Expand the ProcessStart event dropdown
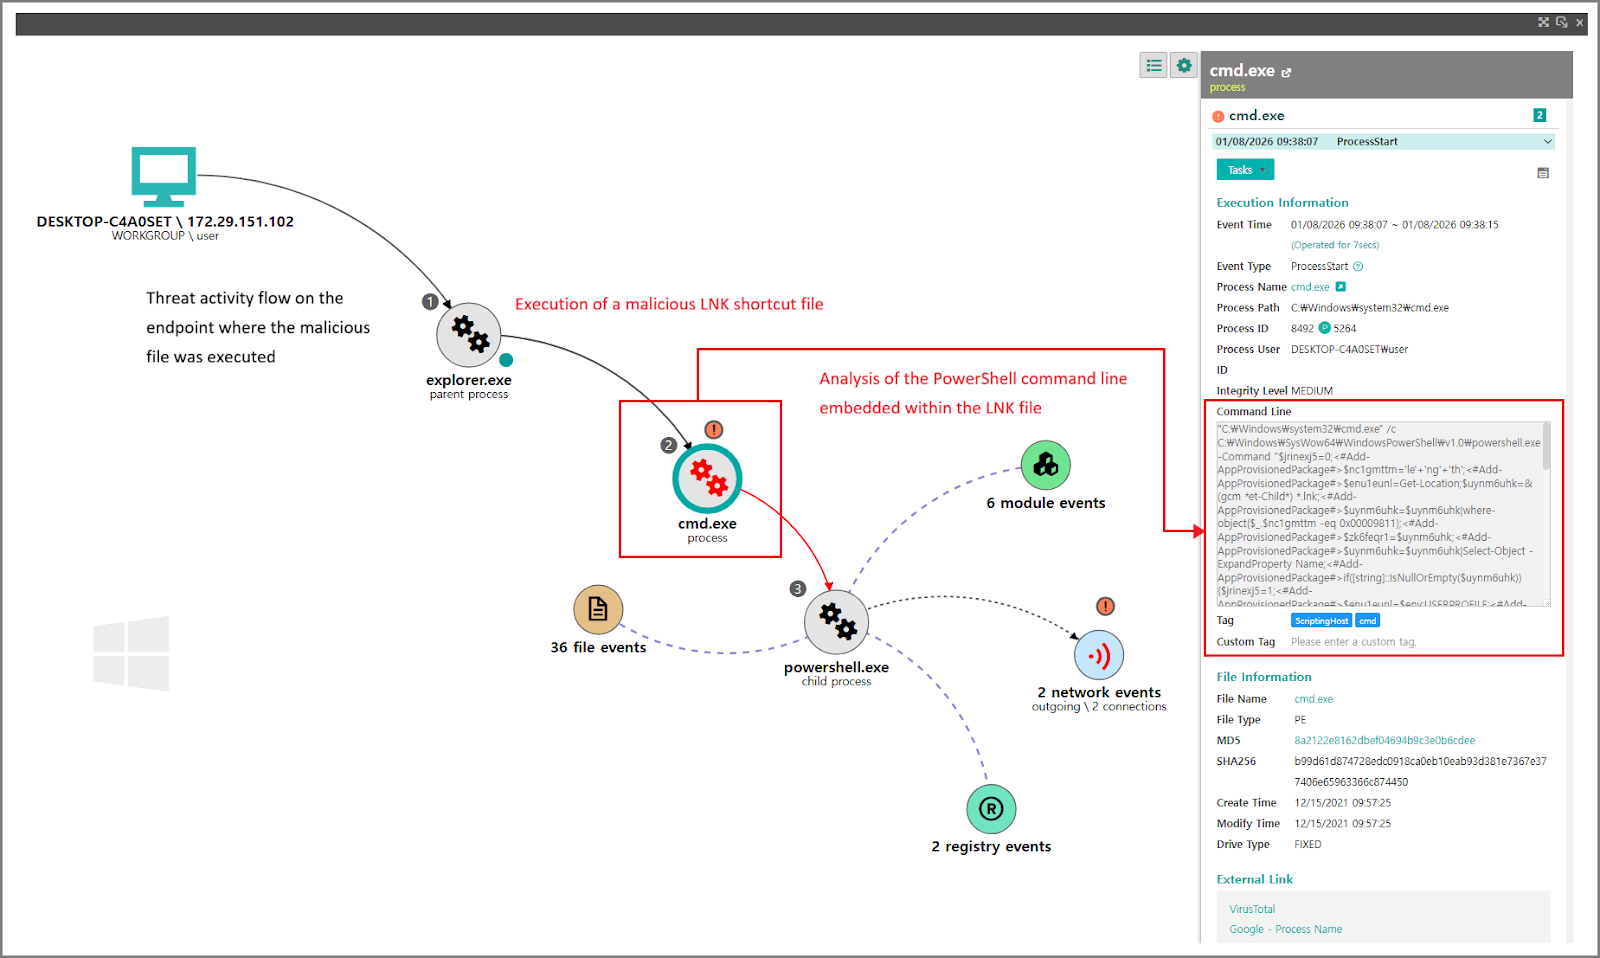This screenshot has height=958, width=1600. pyautogui.click(x=1549, y=141)
